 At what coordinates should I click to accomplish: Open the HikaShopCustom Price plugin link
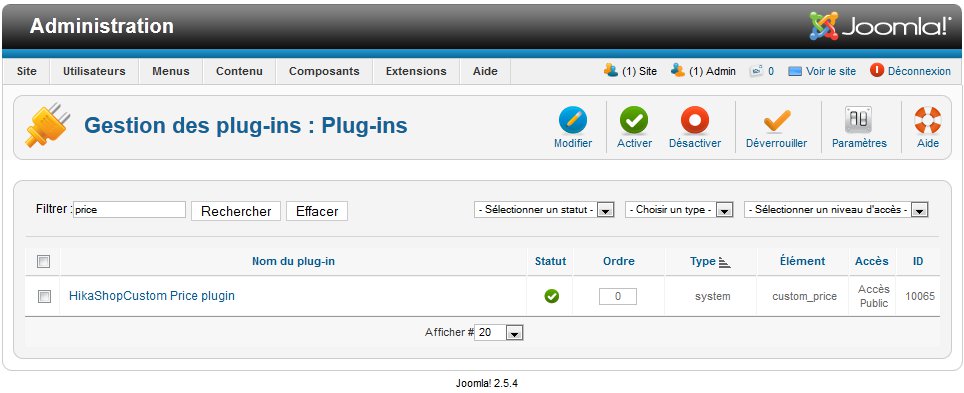coord(152,296)
